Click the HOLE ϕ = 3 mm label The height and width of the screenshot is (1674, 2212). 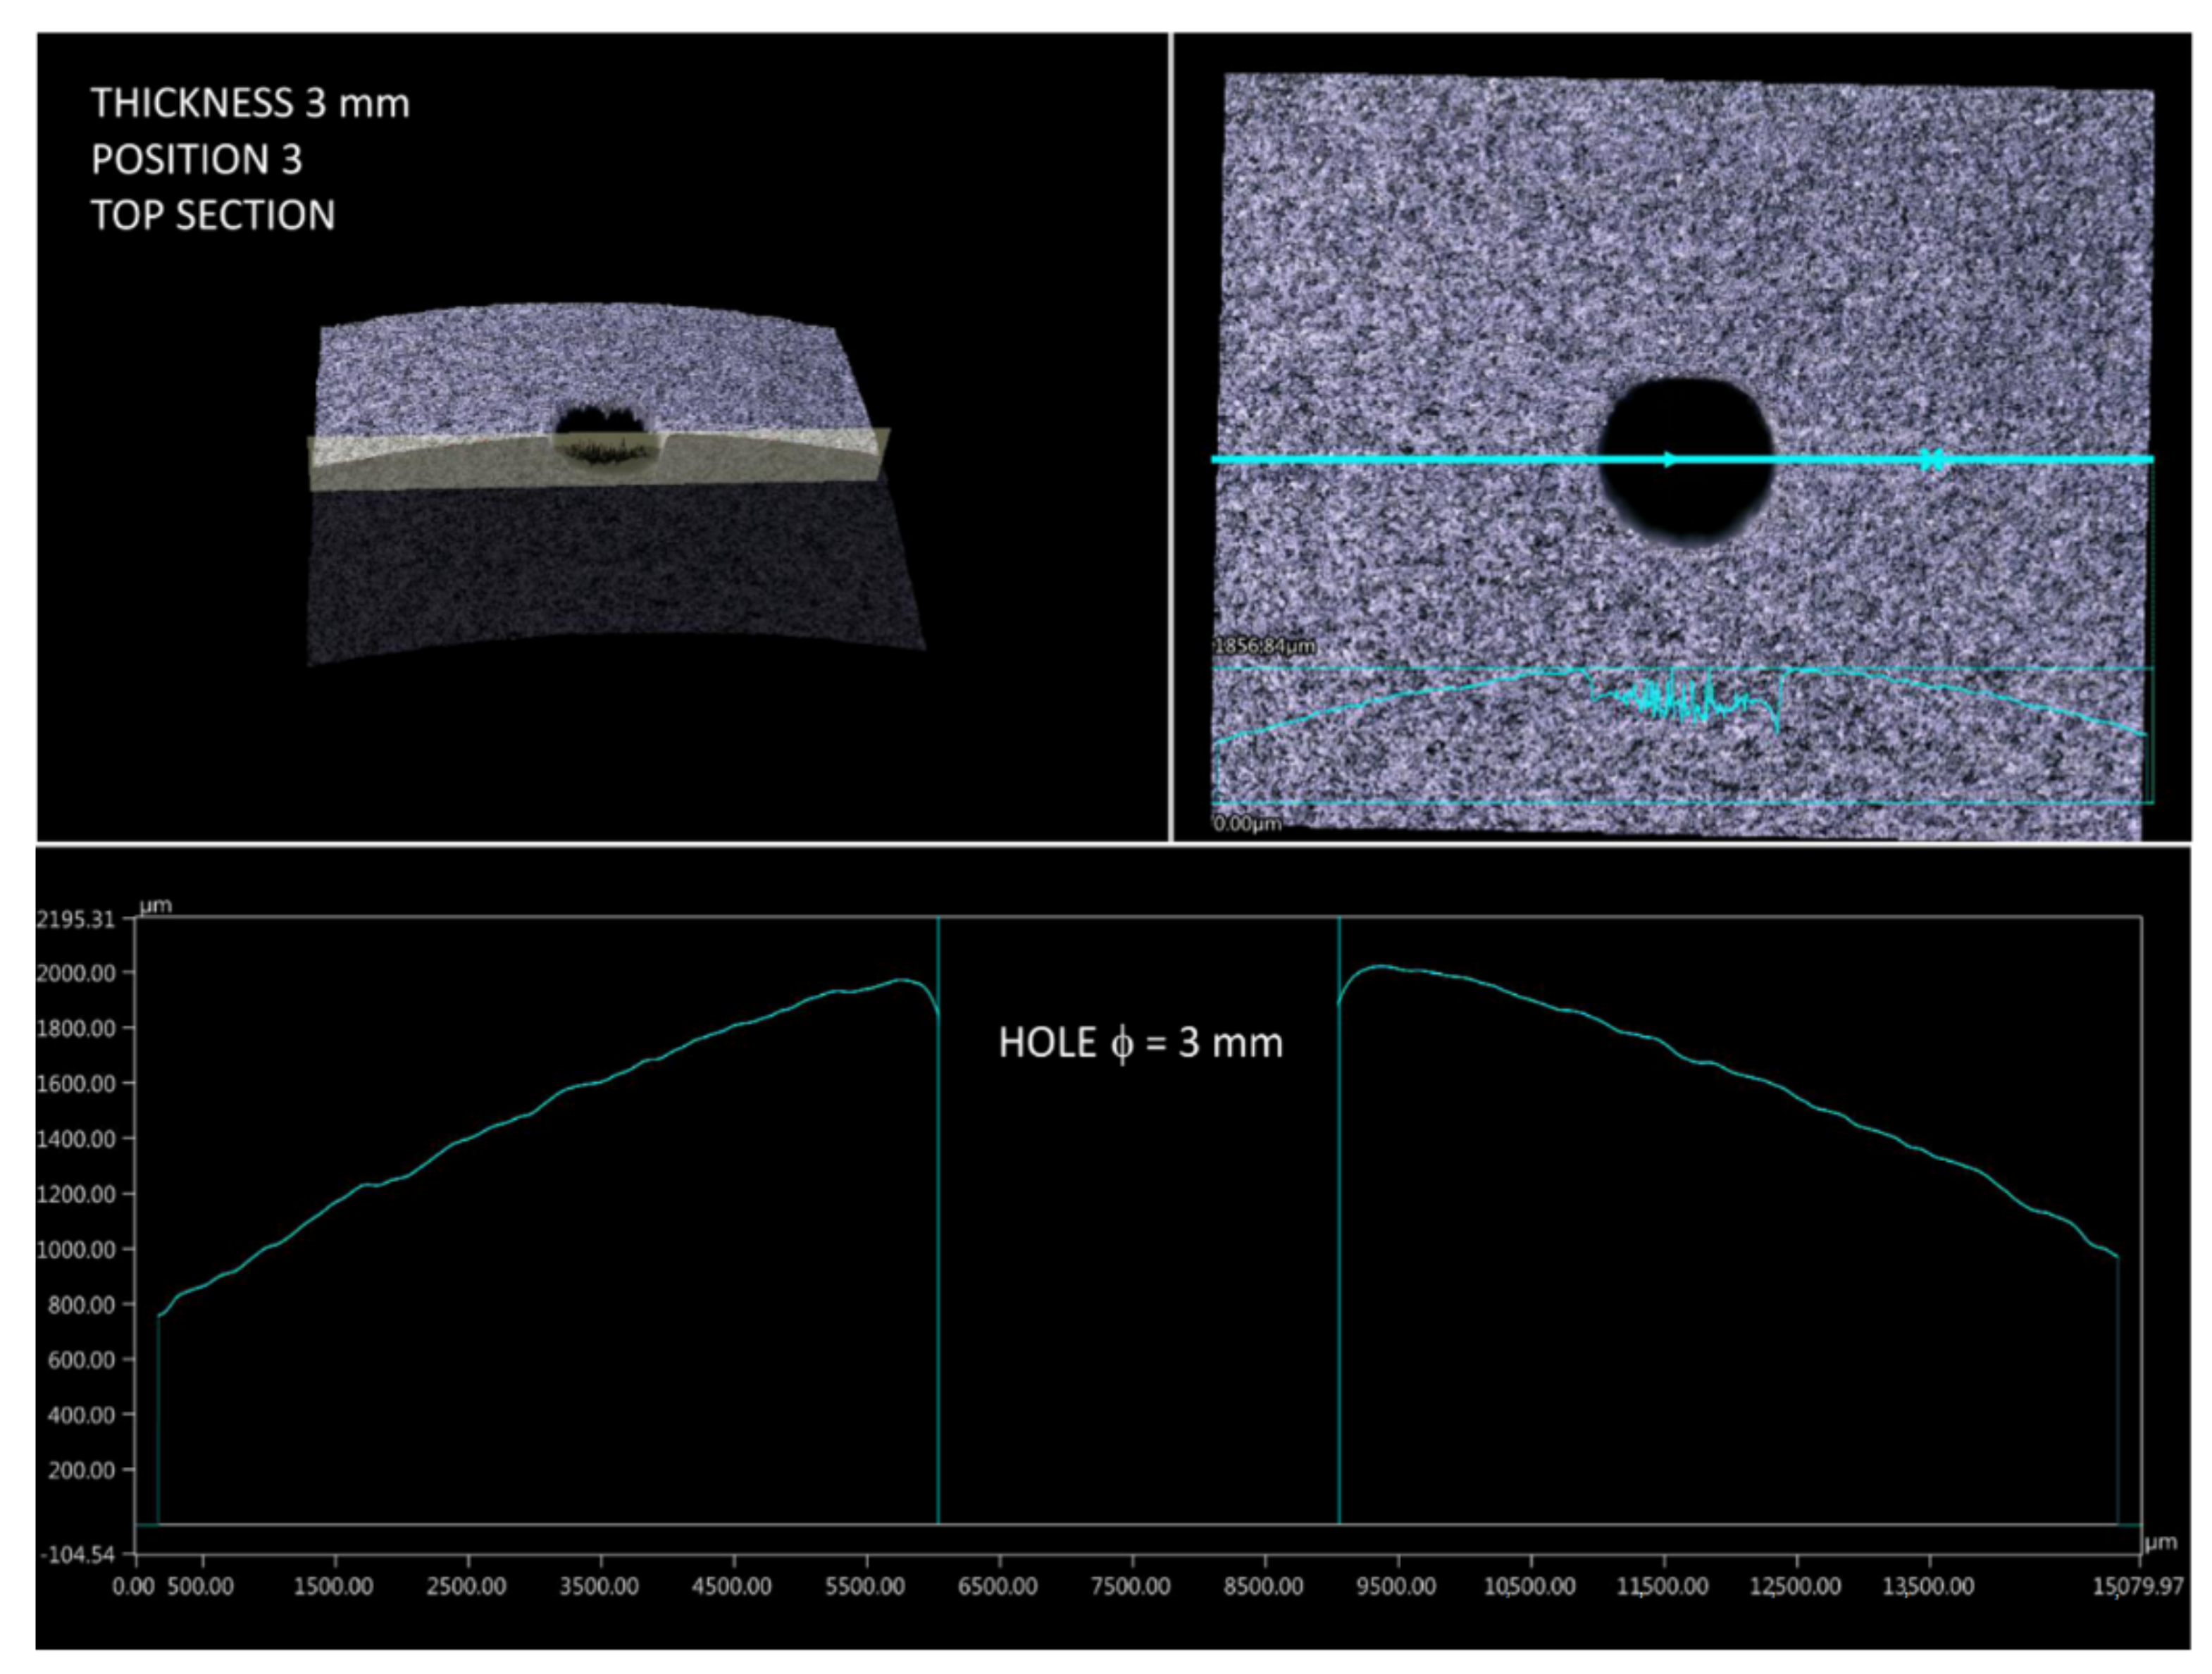click(1140, 1043)
